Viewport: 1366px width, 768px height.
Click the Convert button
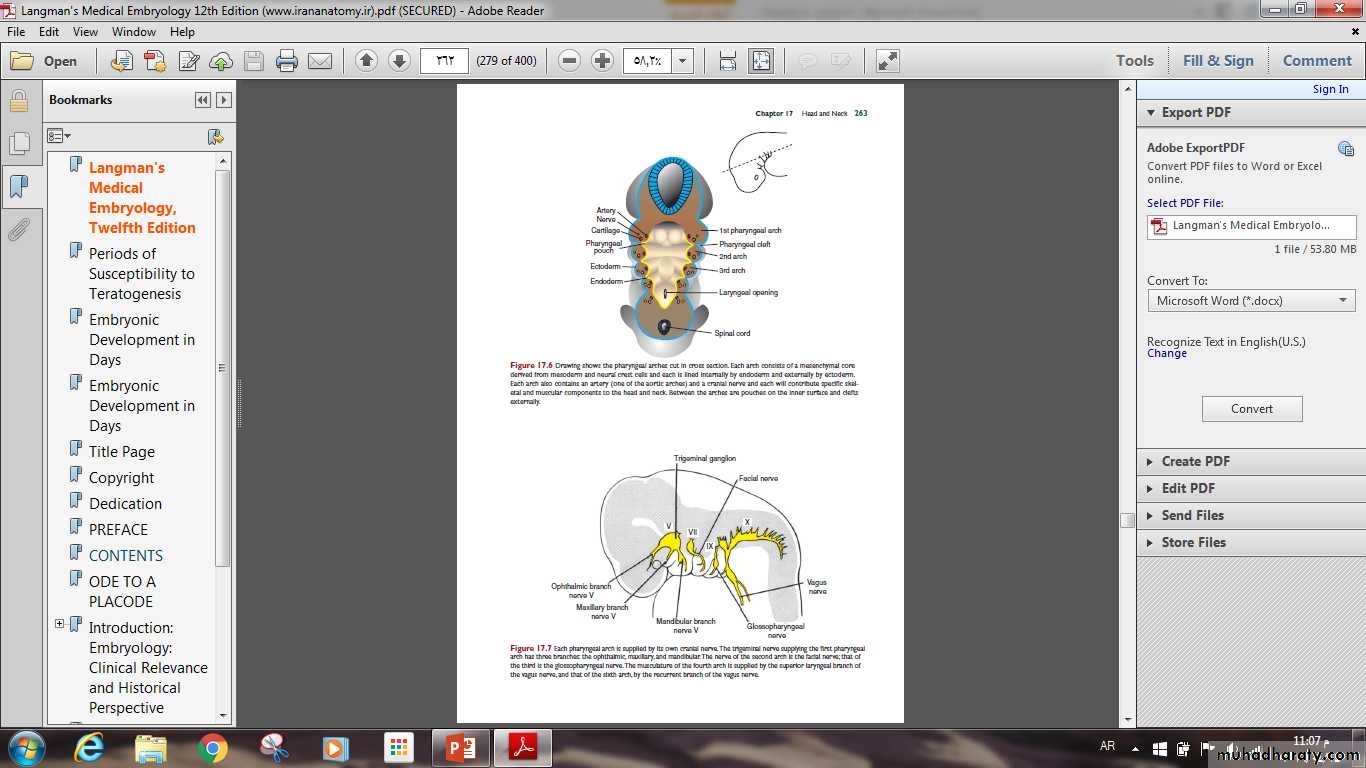[x=1251, y=409]
